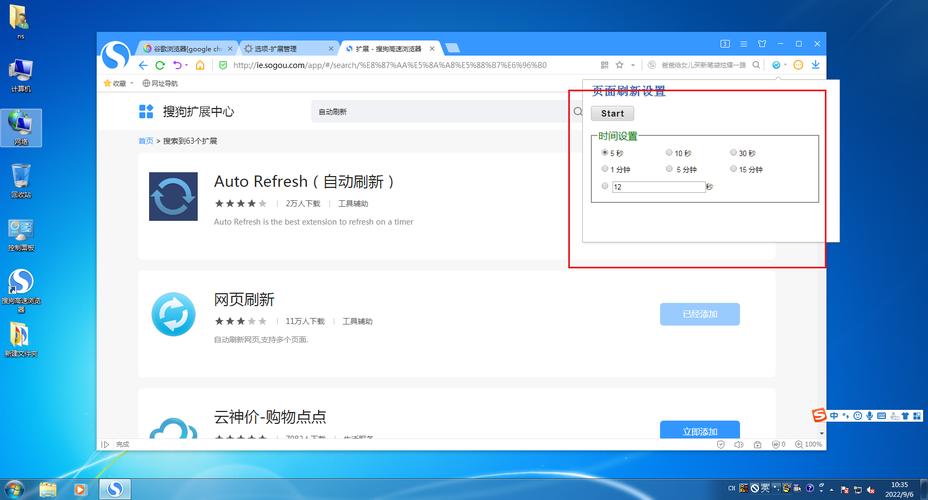Open the Windows Start button
The image size is (928, 500).
[13, 489]
